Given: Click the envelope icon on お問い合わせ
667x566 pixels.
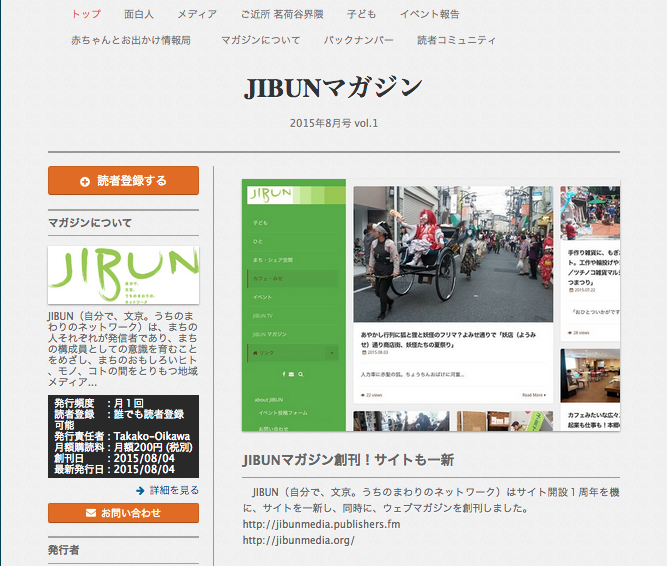Looking at the screenshot, I should (88, 513).
